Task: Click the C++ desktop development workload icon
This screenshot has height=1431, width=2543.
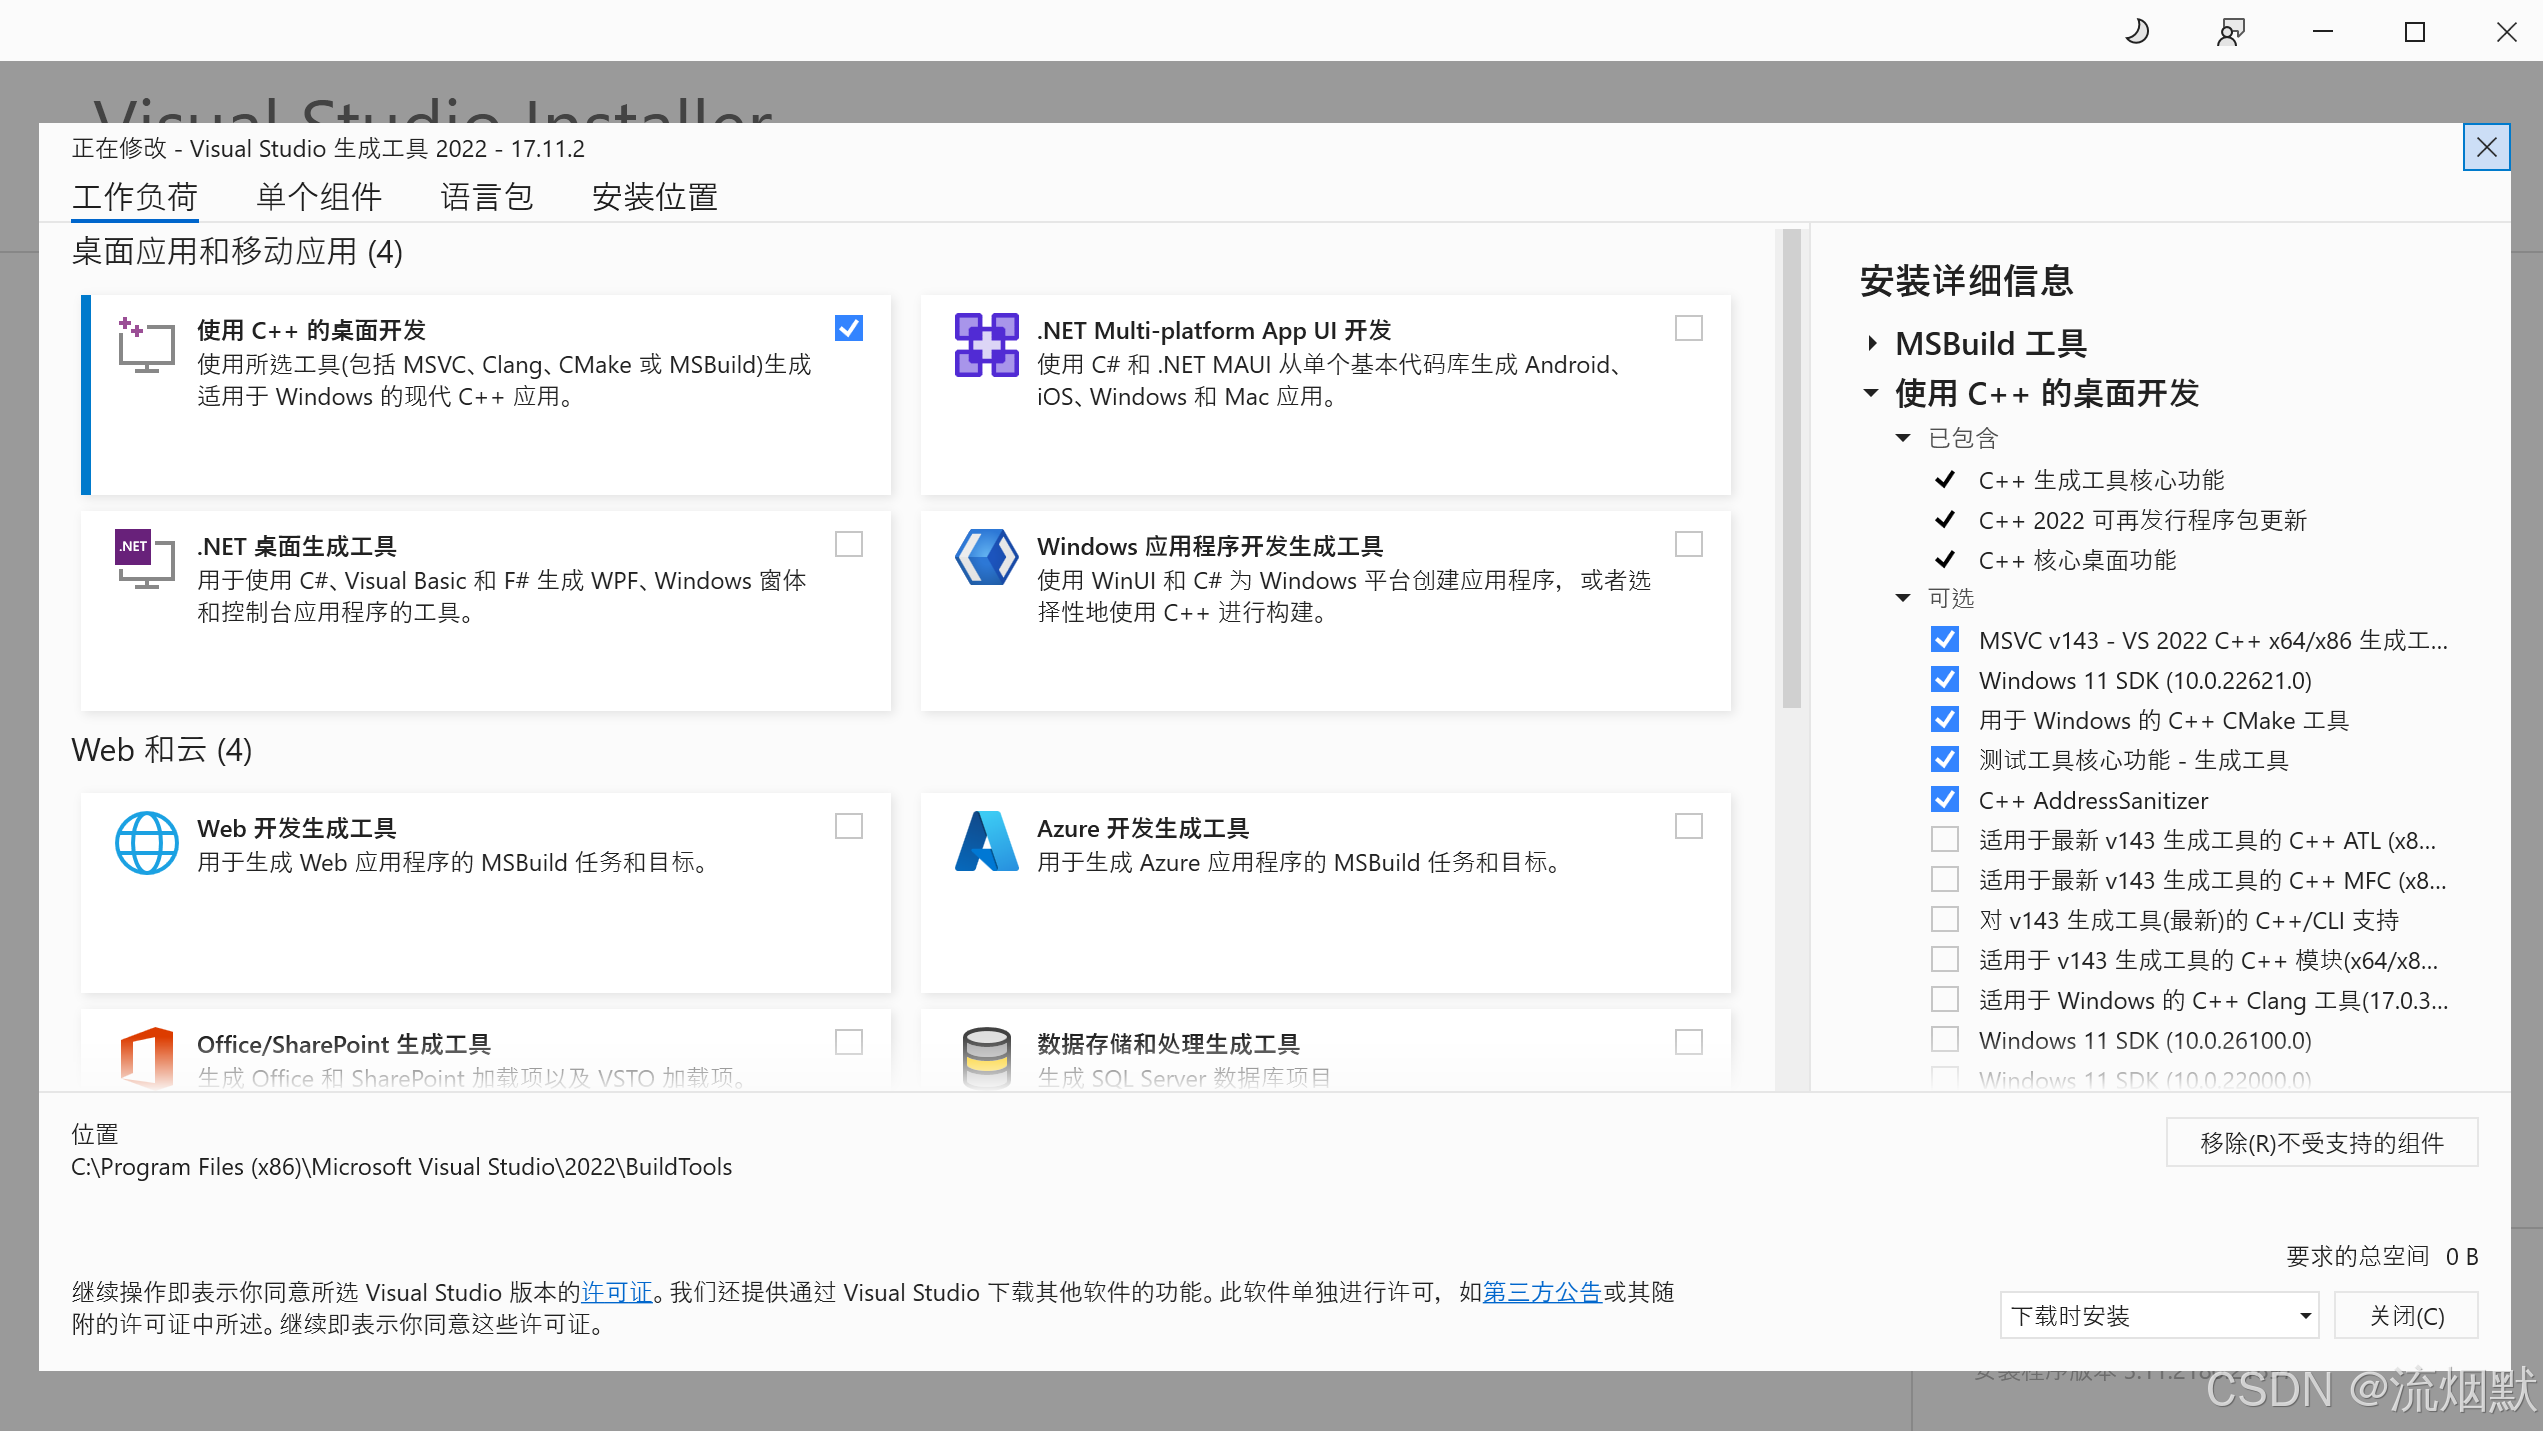Action: pyautogui.click(x=146, y=345)
